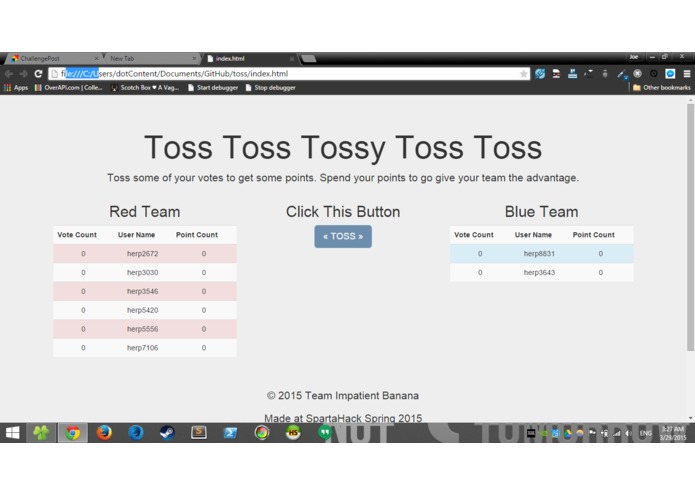Select herp8831 in the Blue Team table
This screenshot has height=494, width=695.
[539, 254]
